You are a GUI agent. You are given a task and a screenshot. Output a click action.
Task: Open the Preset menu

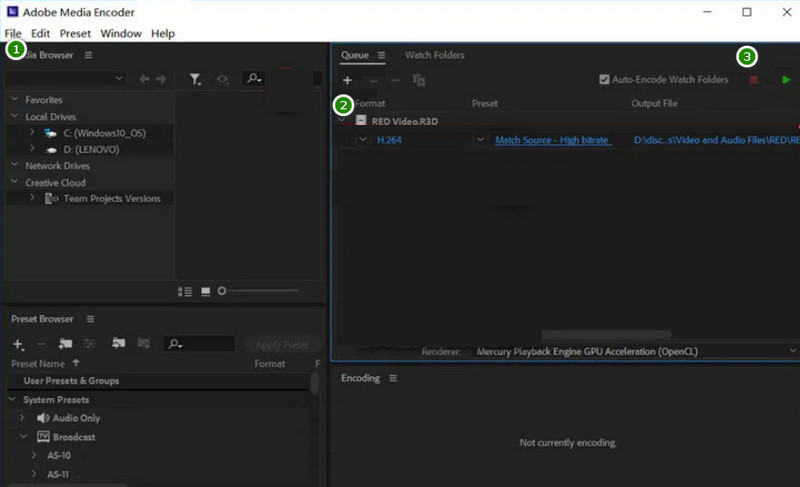pos(75,34)
